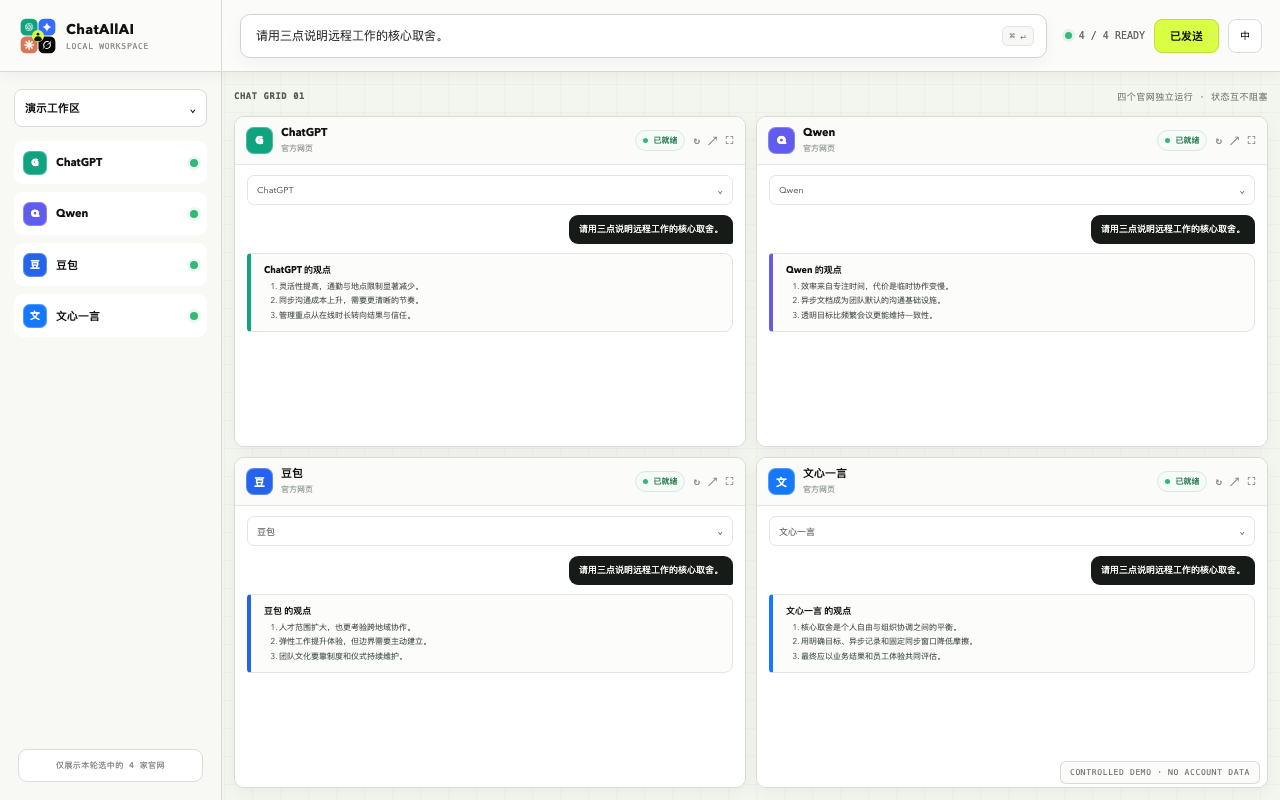Toggle 豆包 in the sidebar list

point(110,265)
